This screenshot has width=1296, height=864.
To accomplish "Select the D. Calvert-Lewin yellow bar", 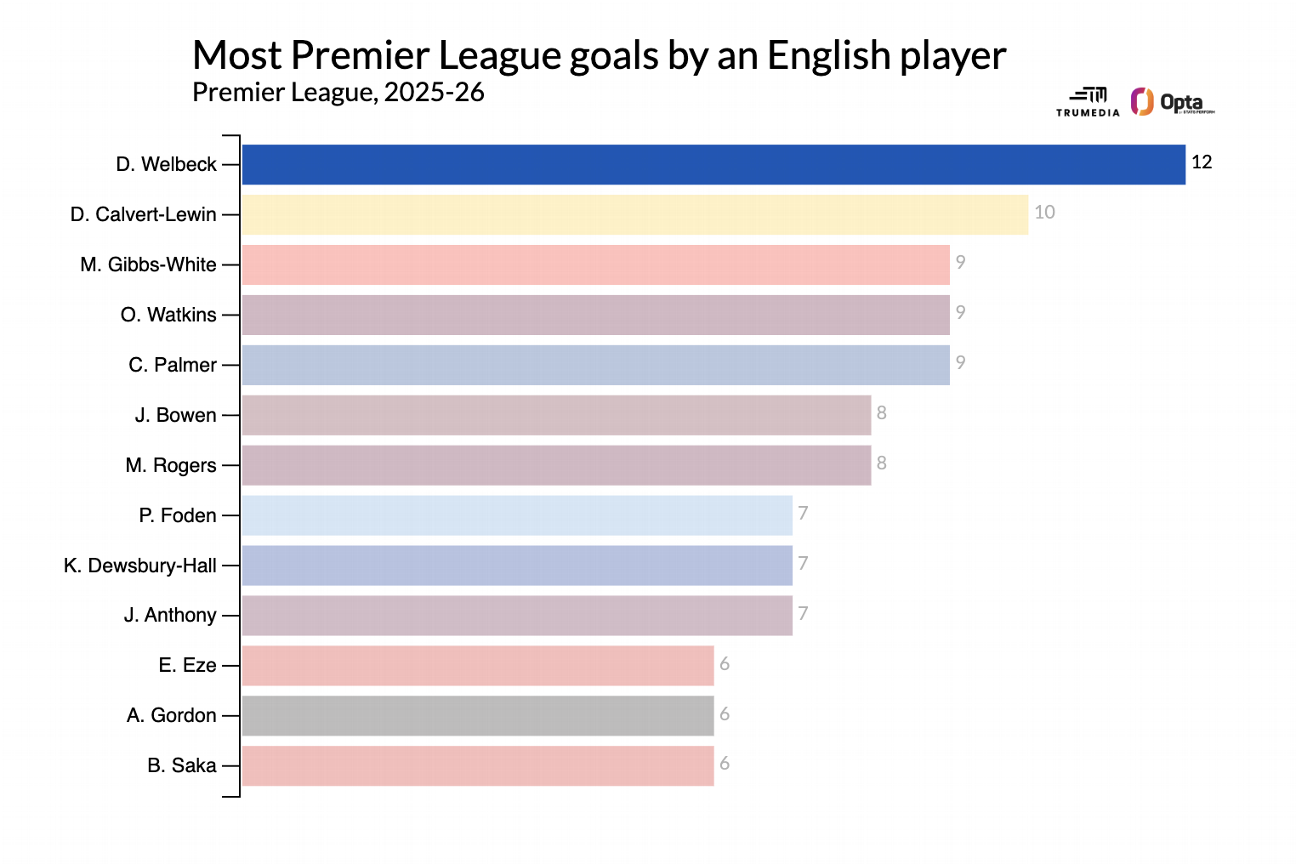I will 635,215.
